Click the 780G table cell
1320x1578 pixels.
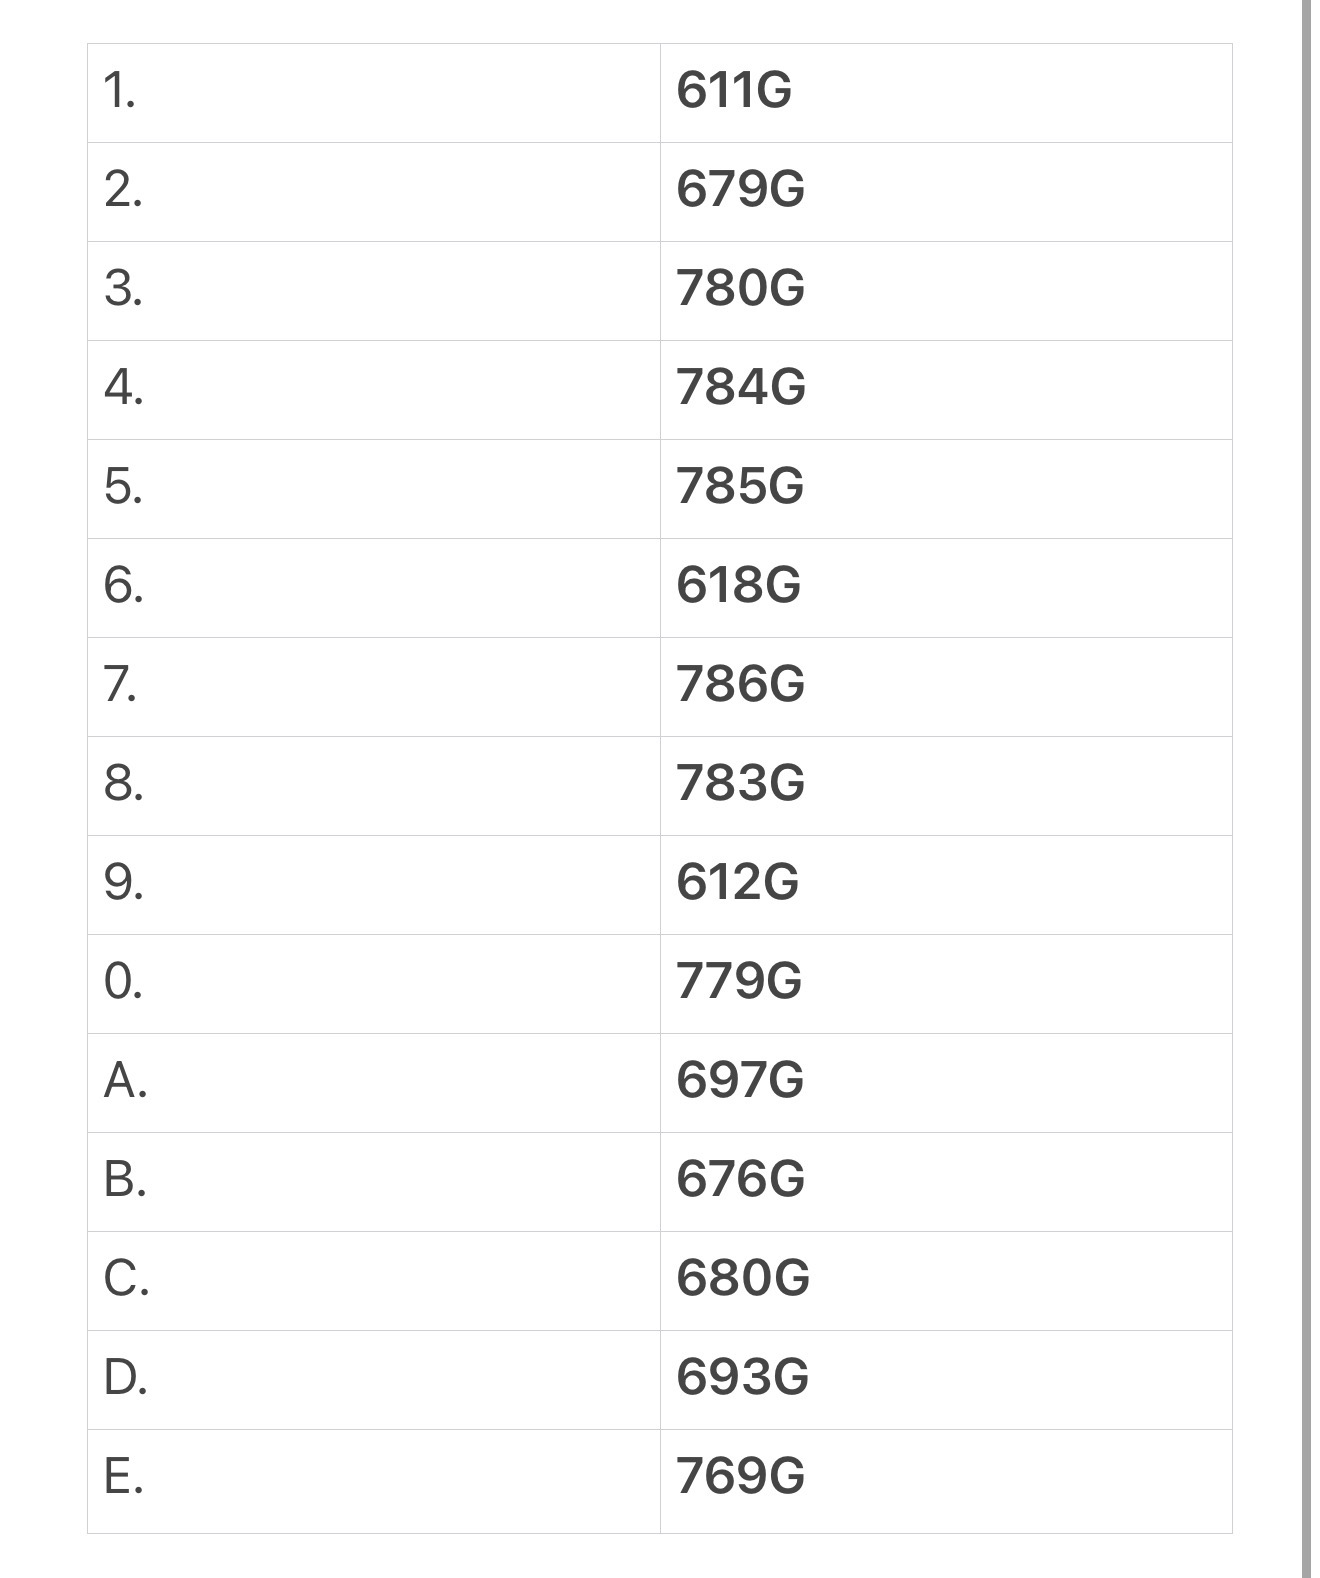(x=946, y=290)
